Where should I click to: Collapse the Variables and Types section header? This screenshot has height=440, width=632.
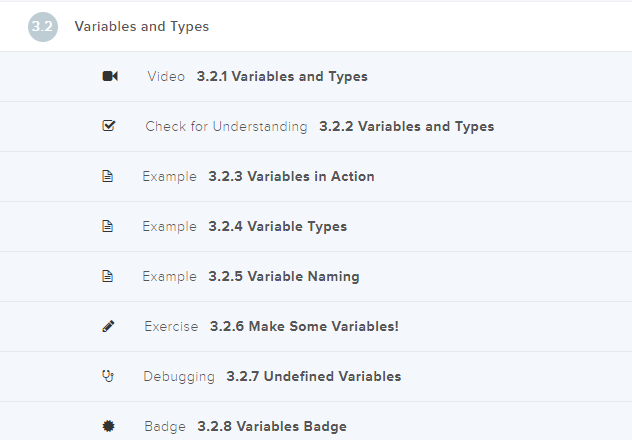[142, 27]
